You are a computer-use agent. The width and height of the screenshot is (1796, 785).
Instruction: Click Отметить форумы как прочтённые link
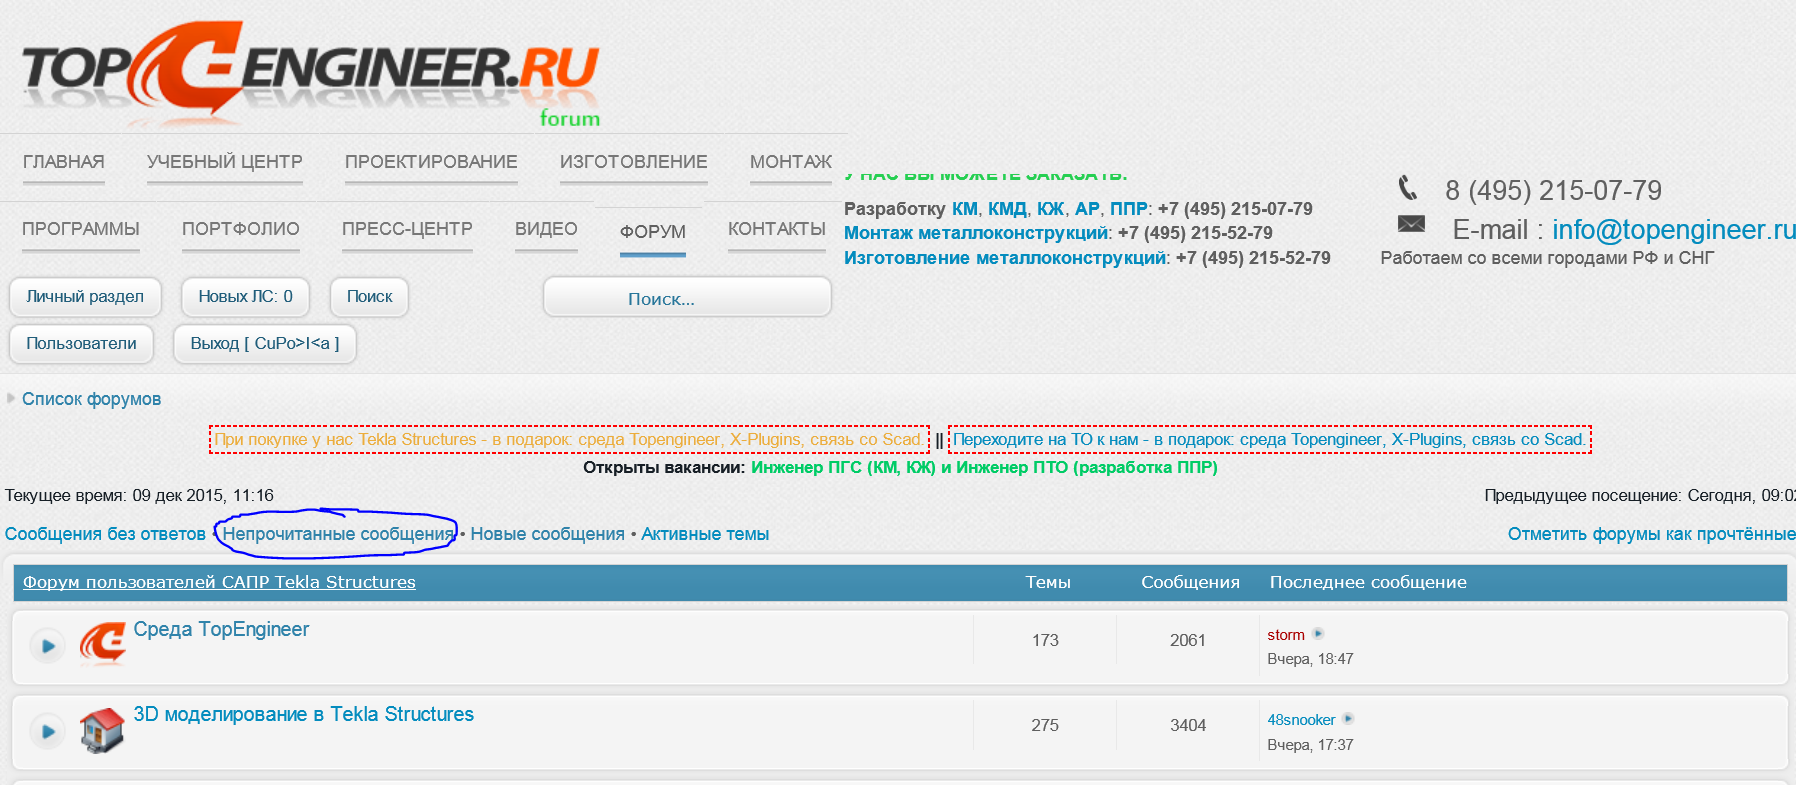coord(1650,534)
